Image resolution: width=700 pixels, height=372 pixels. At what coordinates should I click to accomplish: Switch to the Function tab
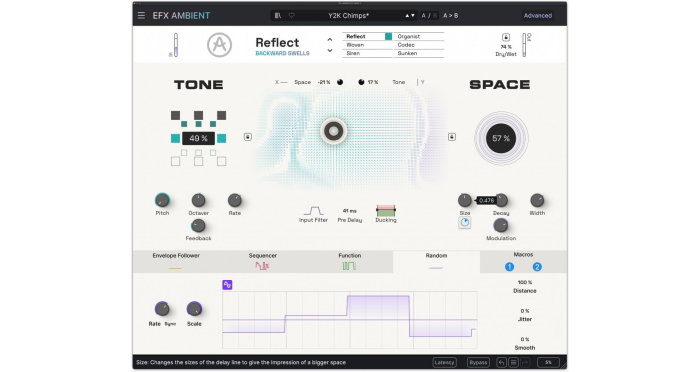click(350, 262)
